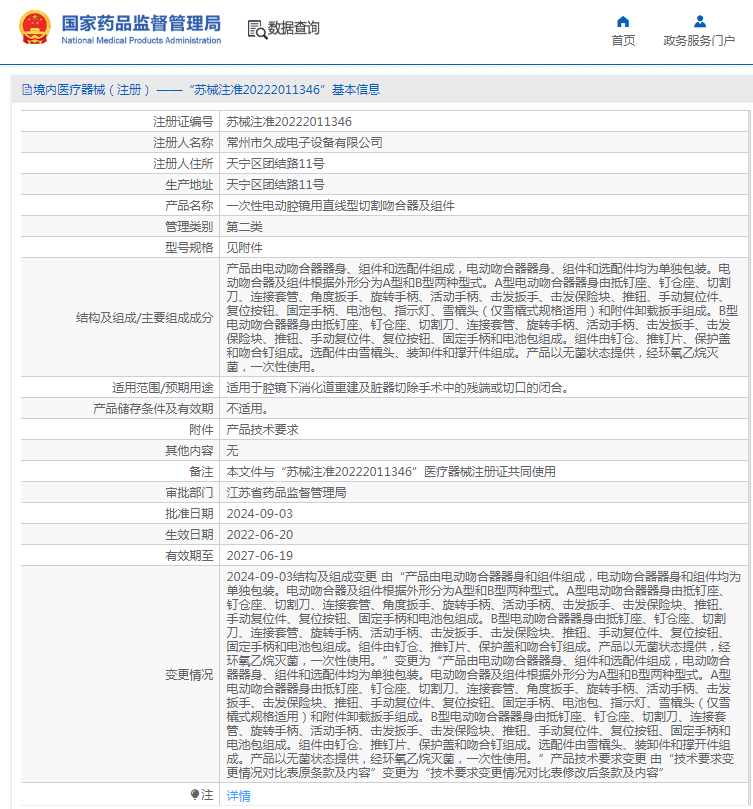Viewport: 753px width, 809px height.
Task: Click the 生产地址 value 天宁区团结路11号
Action: (276, 185)
